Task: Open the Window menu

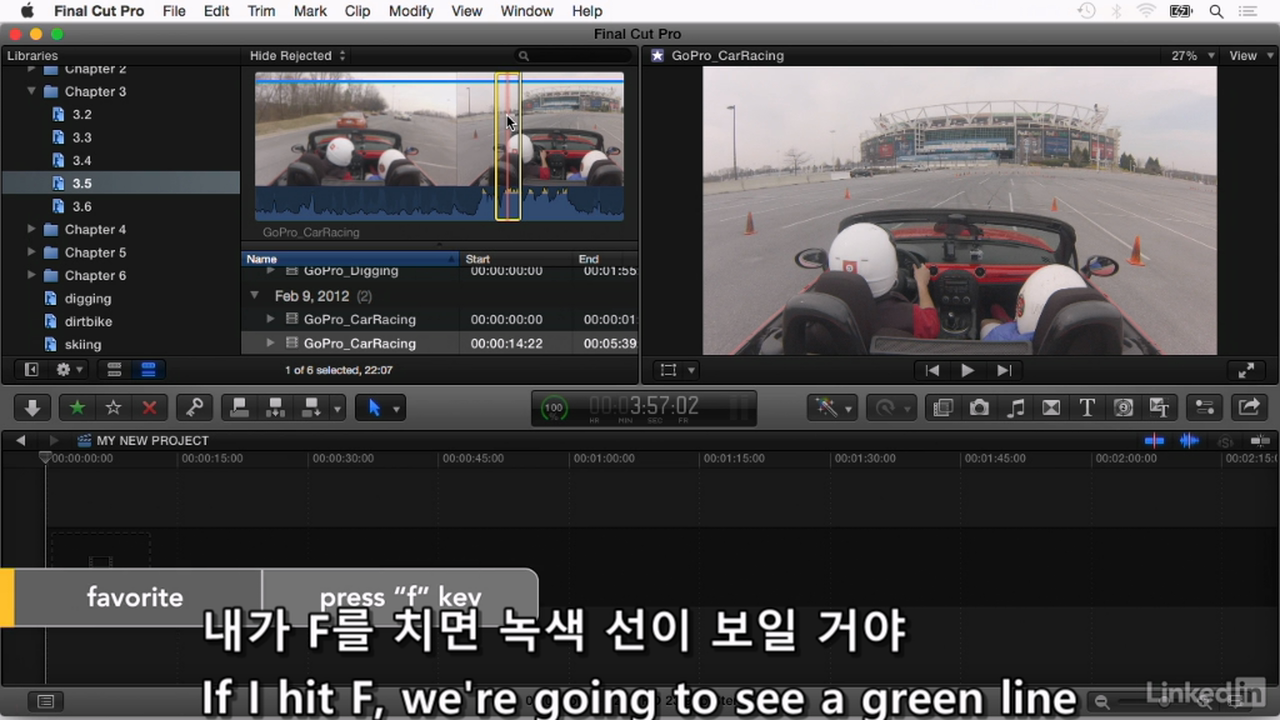Action: coord(526,11)
